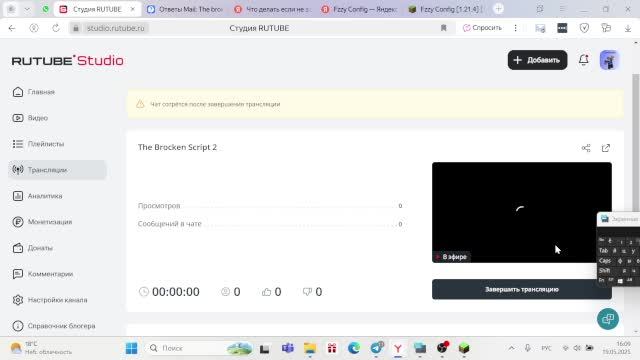Screen dimensions: 640x360
Task: Open Microsoft Edge from the taskbar
Action: point(354,348)
